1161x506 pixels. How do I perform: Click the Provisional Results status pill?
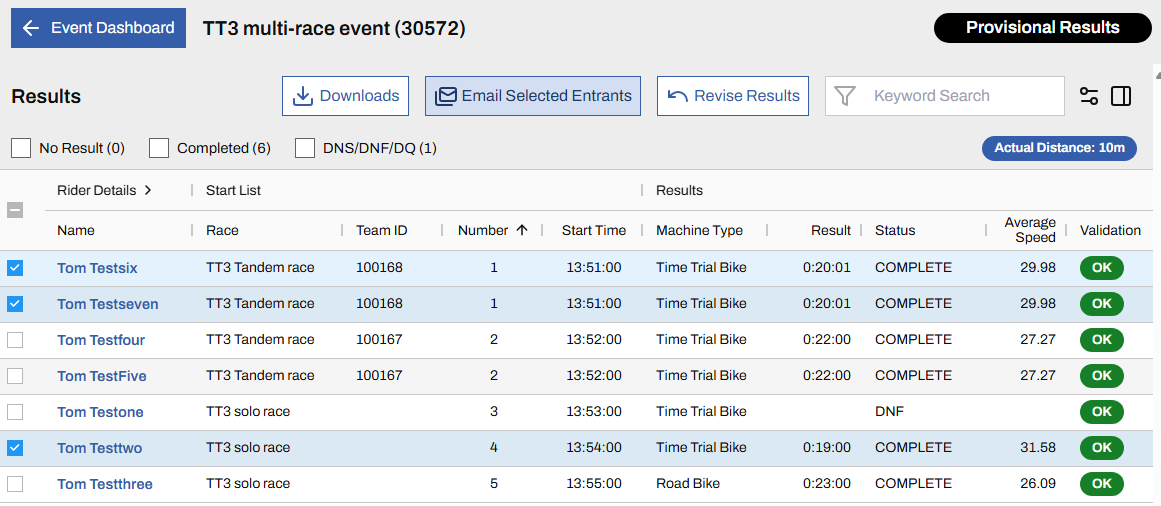point(1042,28)
